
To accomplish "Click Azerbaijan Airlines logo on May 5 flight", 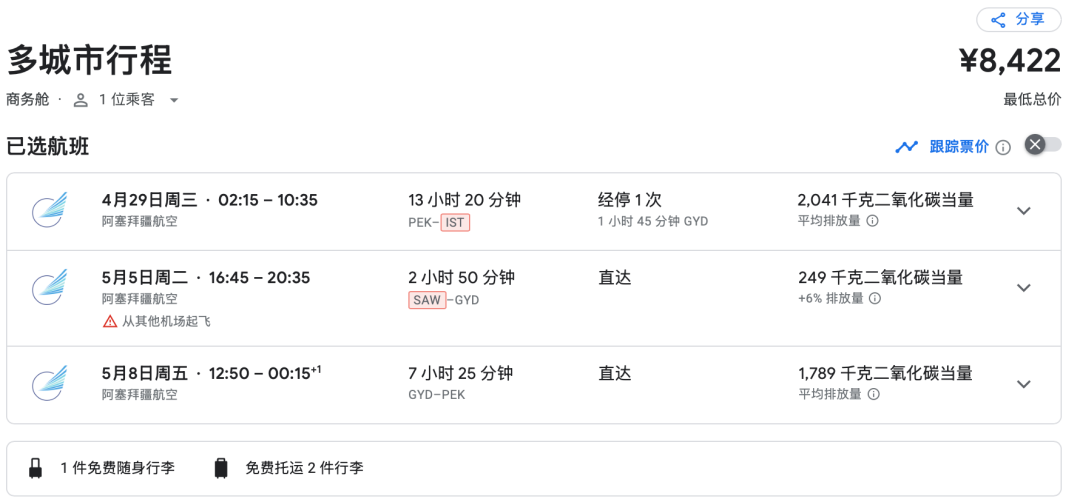I will coord(49,287).
